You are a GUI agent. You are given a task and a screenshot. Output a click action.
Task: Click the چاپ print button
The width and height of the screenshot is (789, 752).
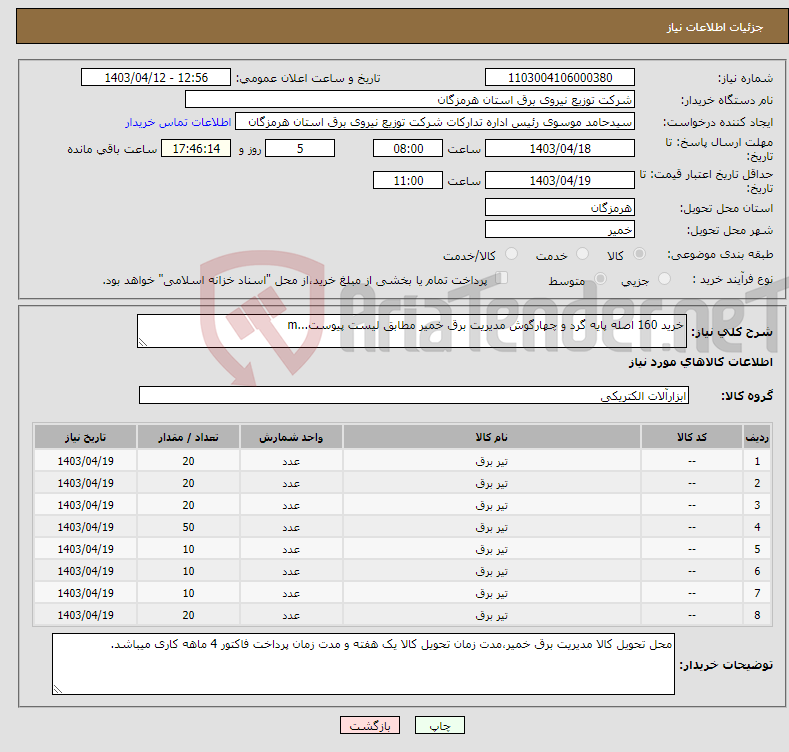pyautogui.click(x=439, y=725)
